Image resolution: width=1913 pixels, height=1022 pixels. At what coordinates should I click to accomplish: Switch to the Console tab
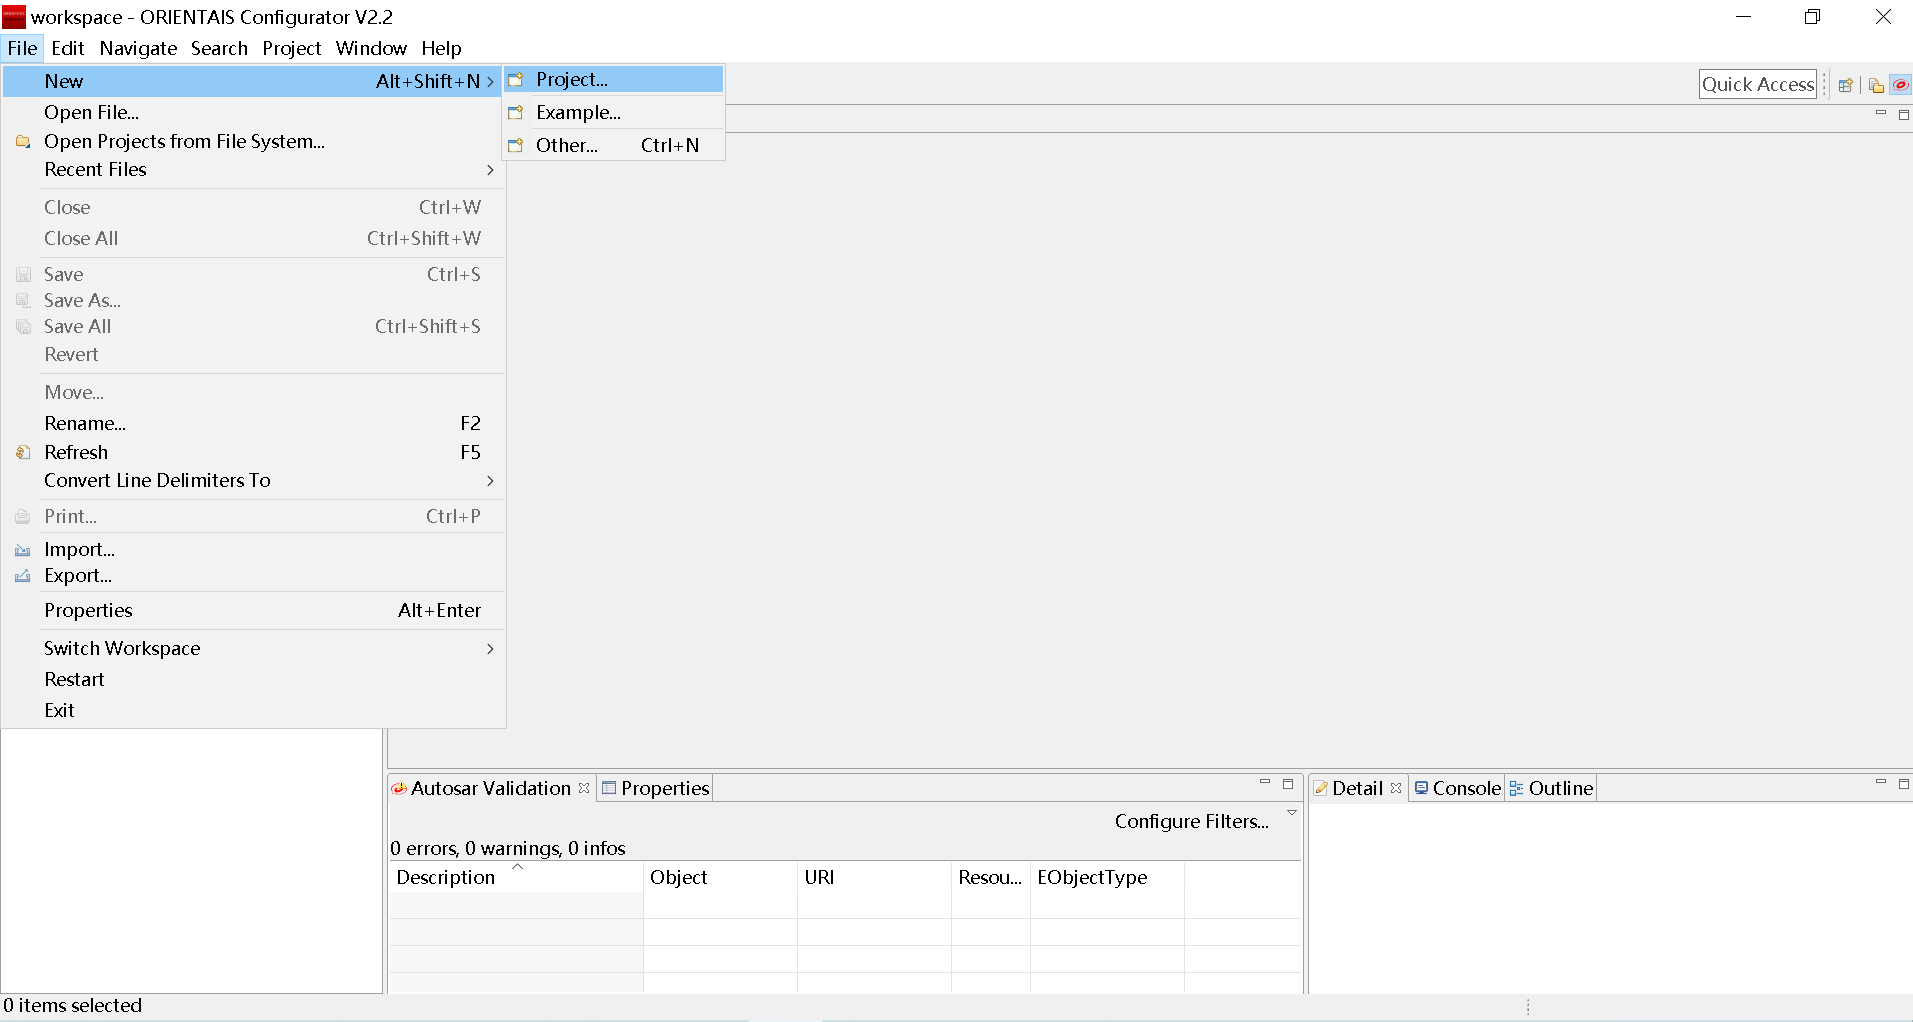1465,788
